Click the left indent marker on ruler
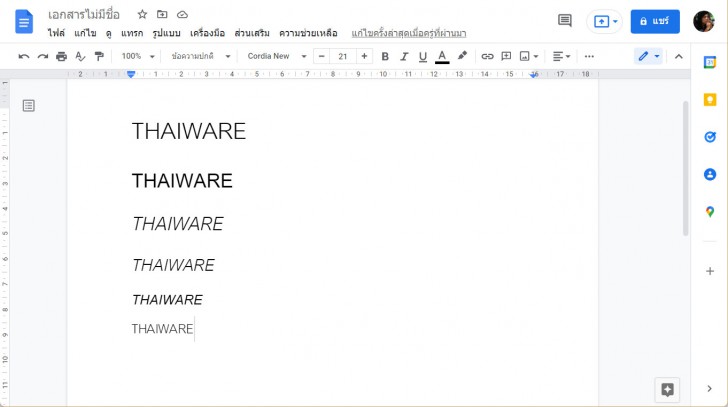 pyautogui.click(x=131, y=74)
